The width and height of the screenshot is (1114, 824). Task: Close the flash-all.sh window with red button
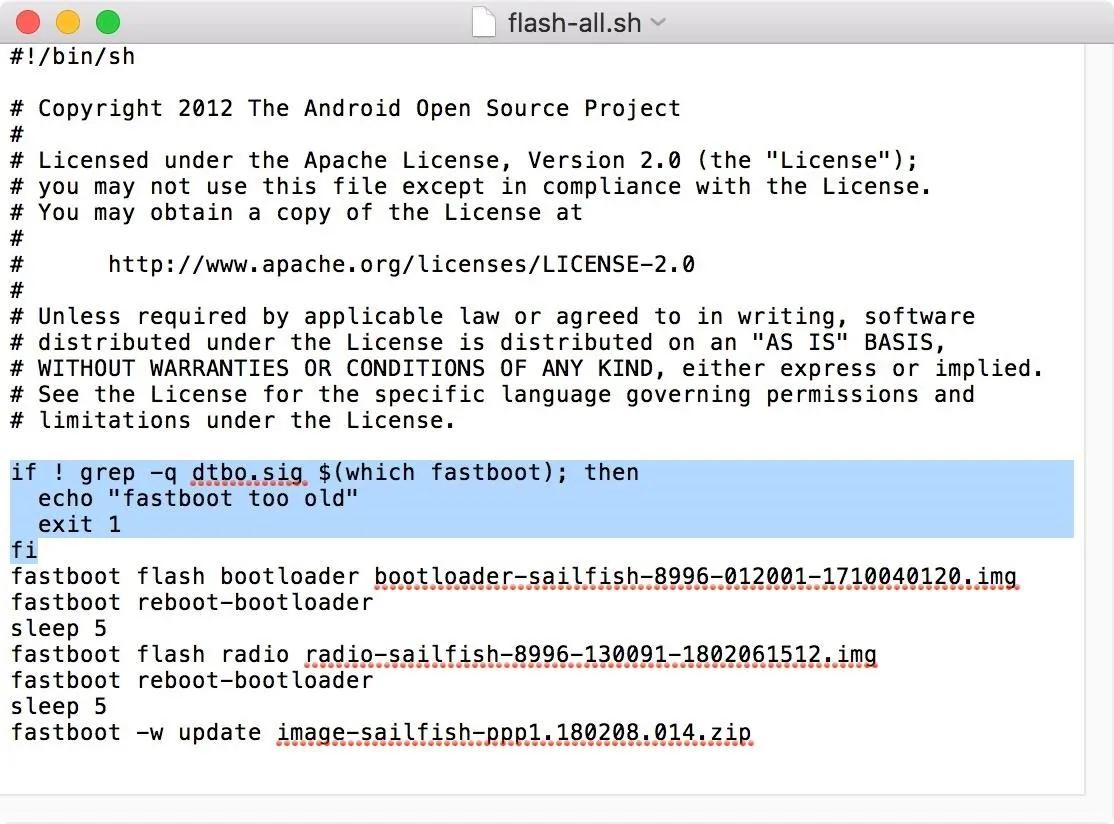(28, 22)
